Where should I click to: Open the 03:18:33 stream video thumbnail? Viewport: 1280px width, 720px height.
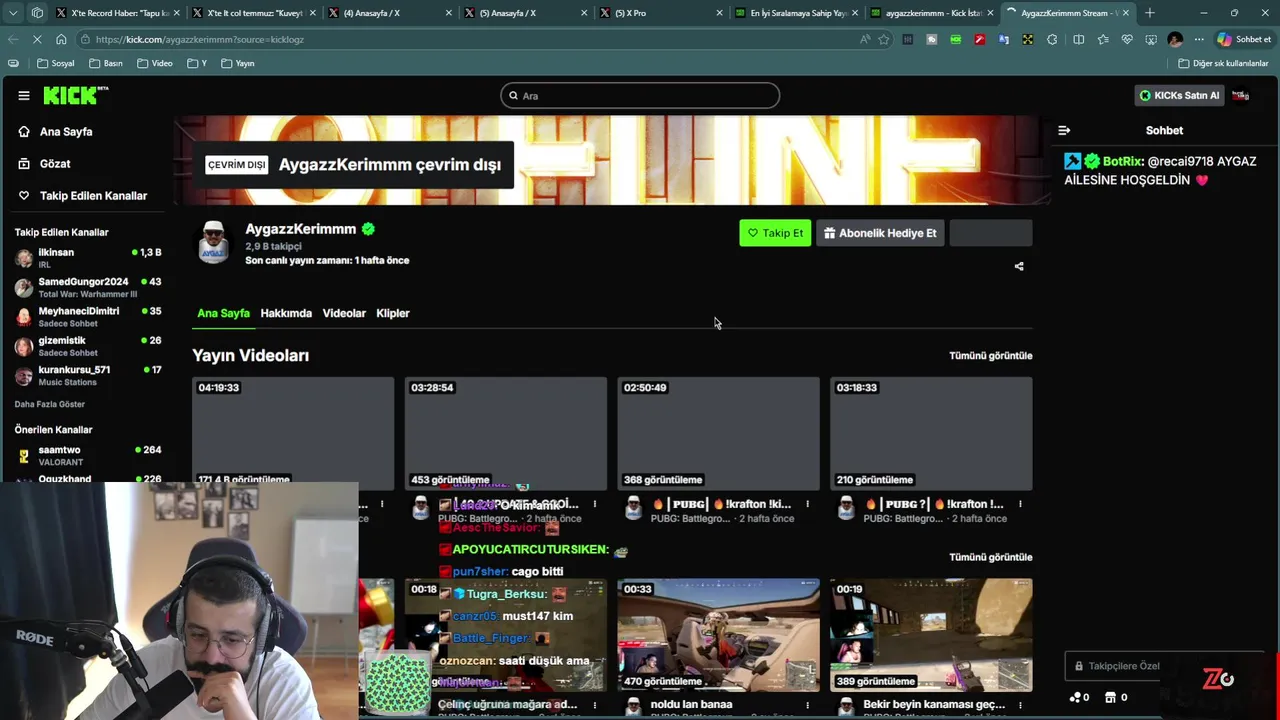coord(931,433)
